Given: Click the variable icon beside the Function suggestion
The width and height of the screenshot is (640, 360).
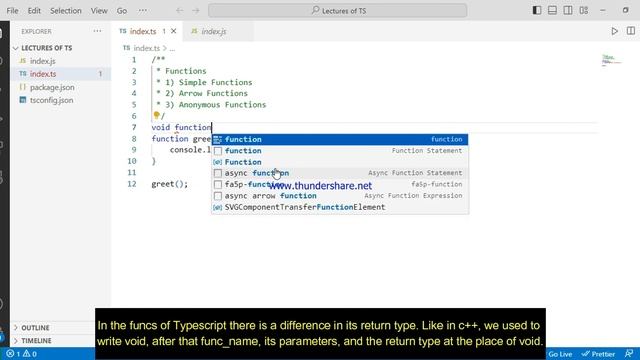Looking at the screenshot, I should point(218,162).
